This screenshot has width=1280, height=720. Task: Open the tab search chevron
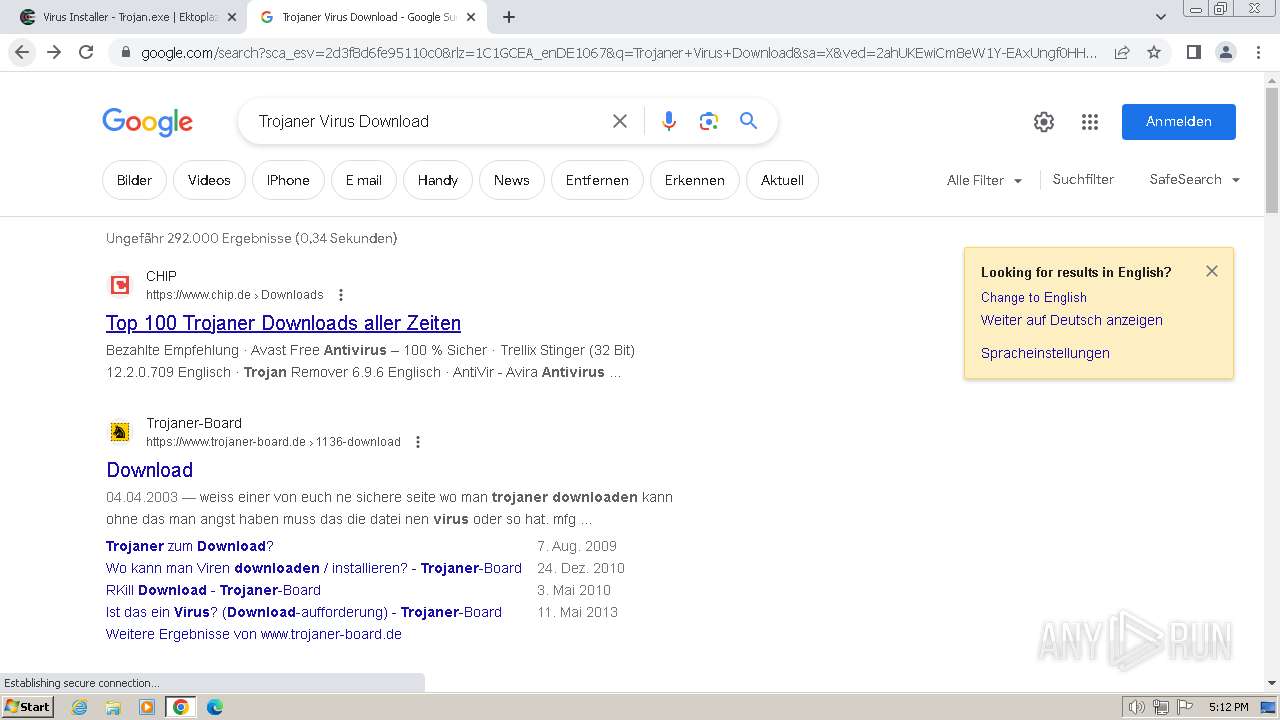point(1161,17)
